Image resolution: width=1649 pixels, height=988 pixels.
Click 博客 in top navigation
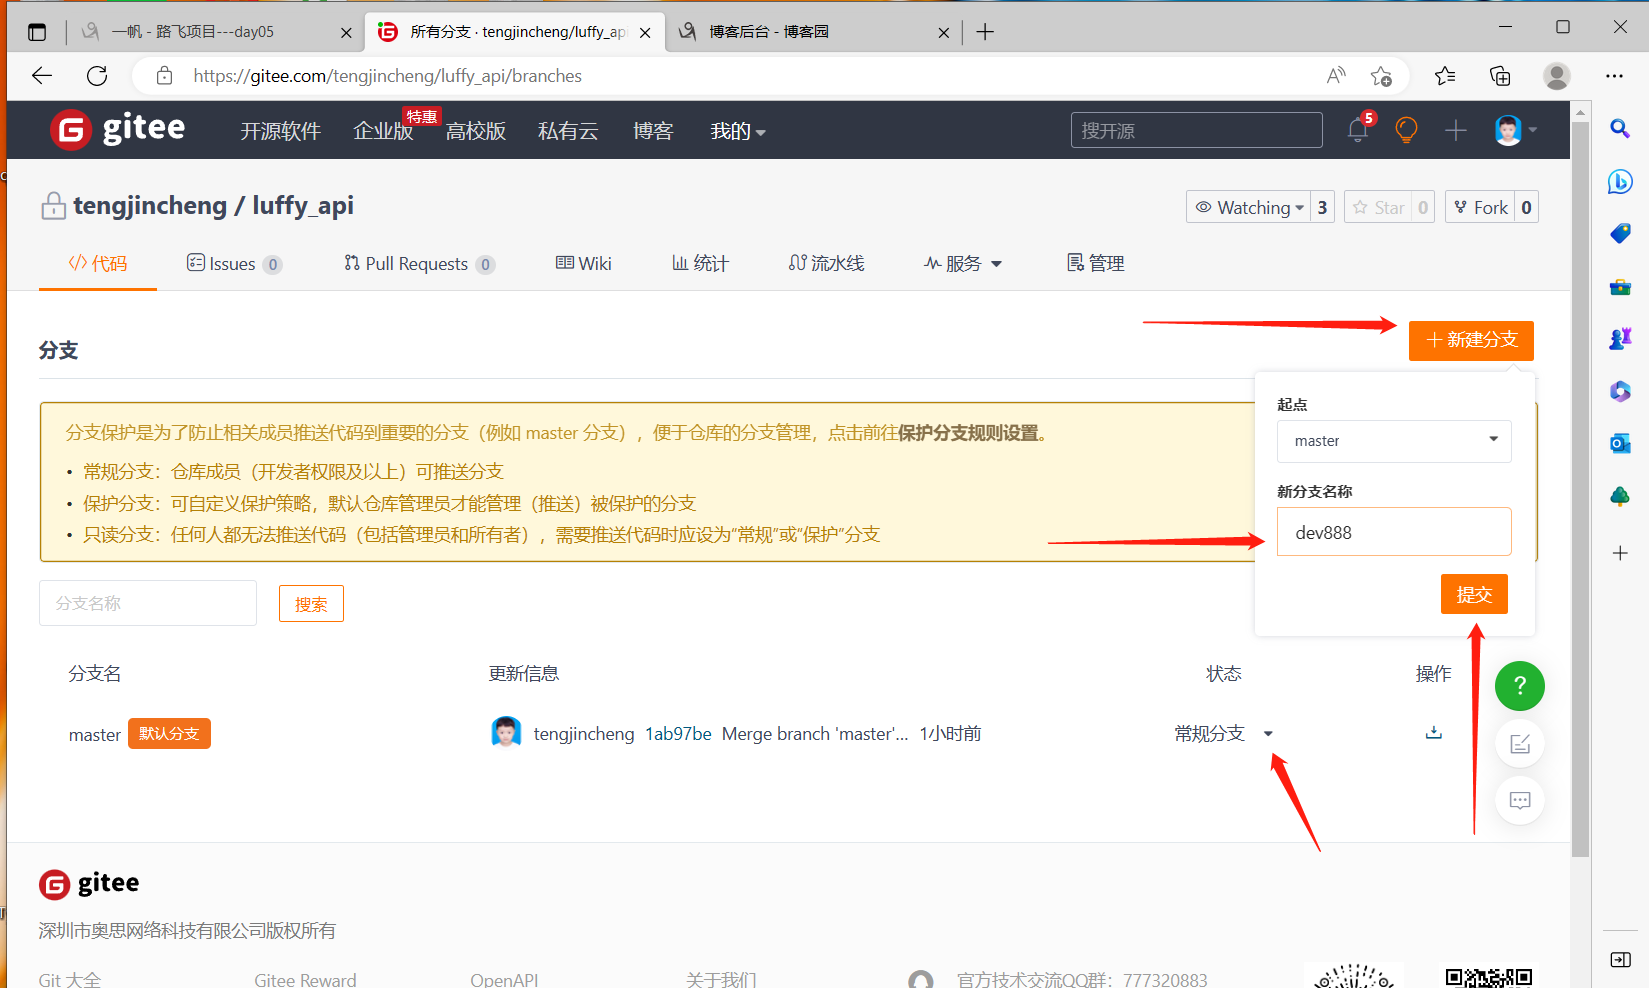click(x=653, y=131)
